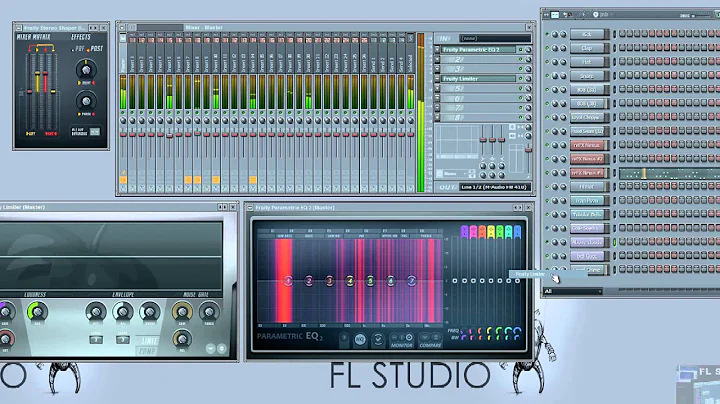Toggle the Pre switch in Stereo Shaper effects
The image size is (720, 404).
click(80, 49)
